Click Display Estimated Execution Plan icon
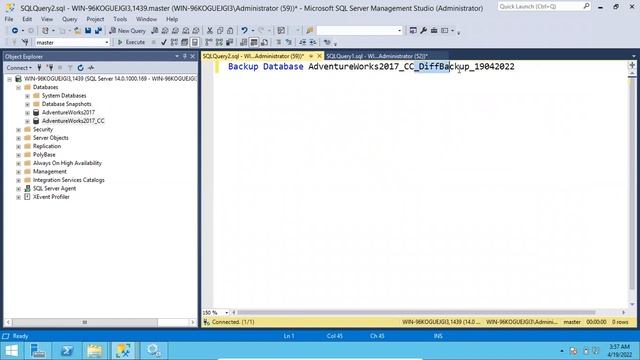Image resolution: width=640 pixels, height=360 pixels. coord(174,42)
